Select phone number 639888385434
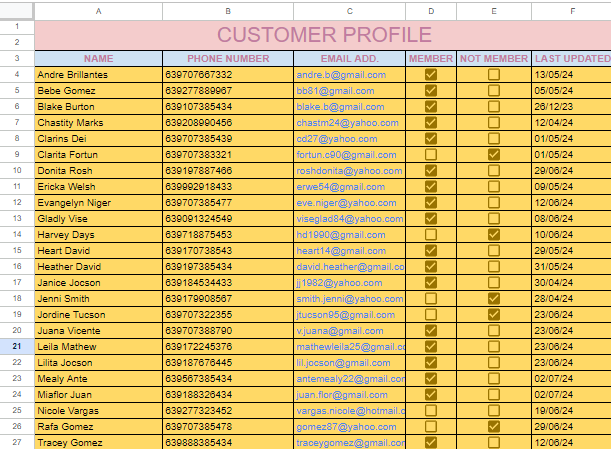611x449 pixels. 228,442
